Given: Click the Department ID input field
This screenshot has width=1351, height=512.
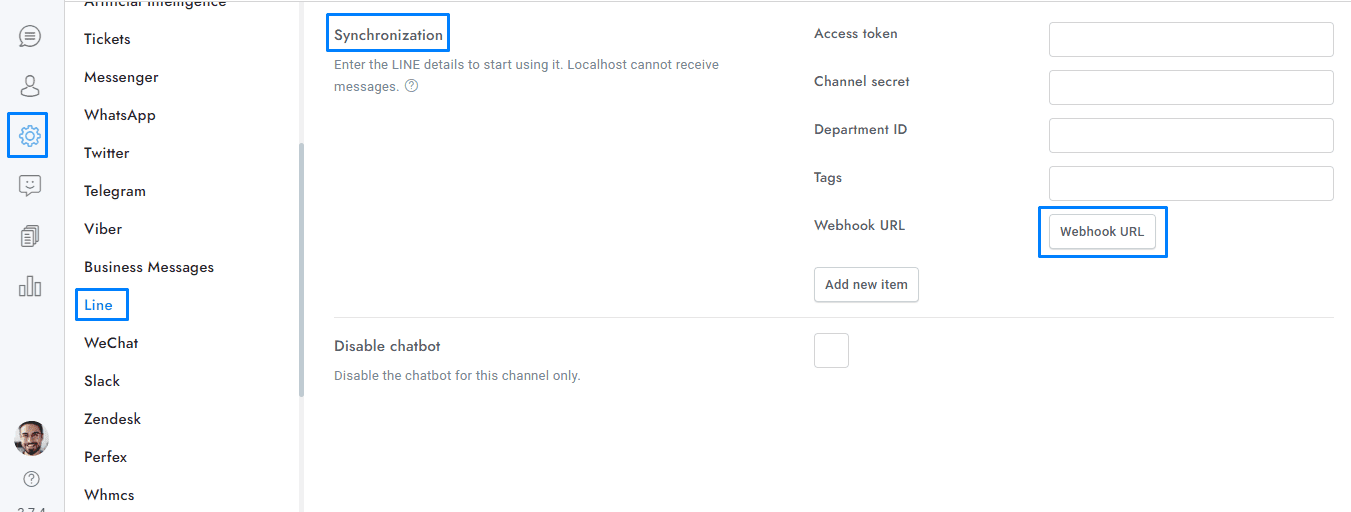Looking at the screenshot, I should point(1191,136).
